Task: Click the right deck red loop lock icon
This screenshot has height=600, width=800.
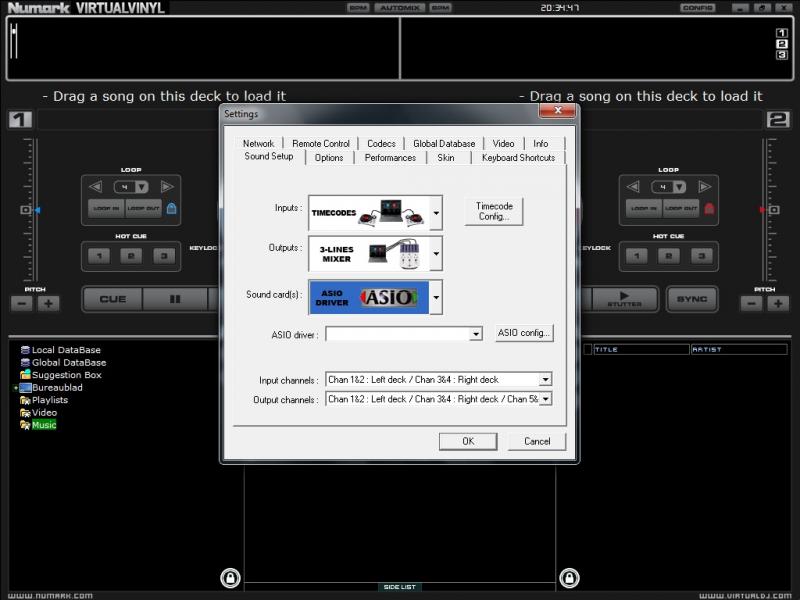Action: tap(709, 208)
